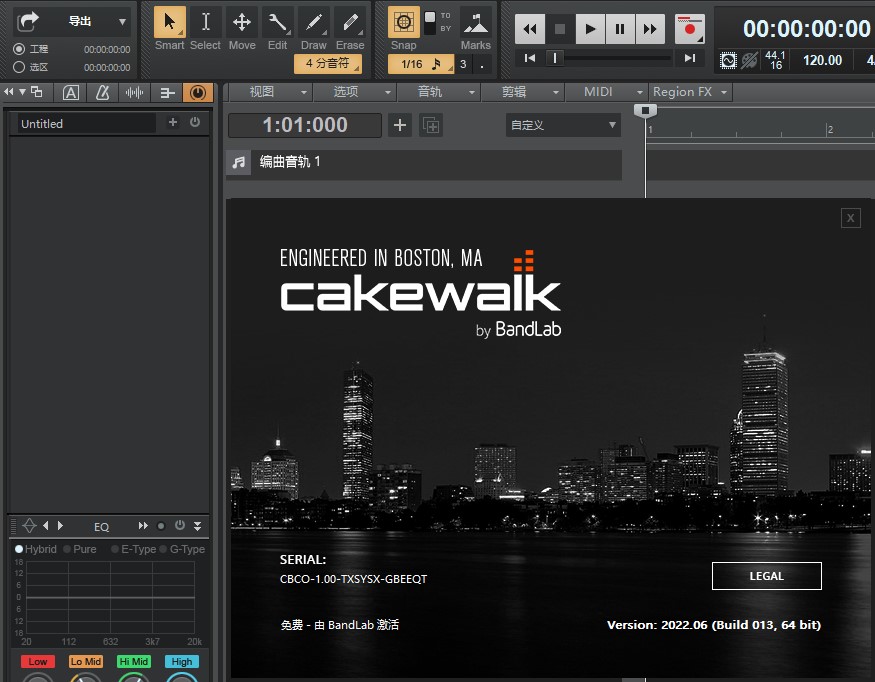Open the 音轨 menu

pyautogui.click(x=439, y=92)
